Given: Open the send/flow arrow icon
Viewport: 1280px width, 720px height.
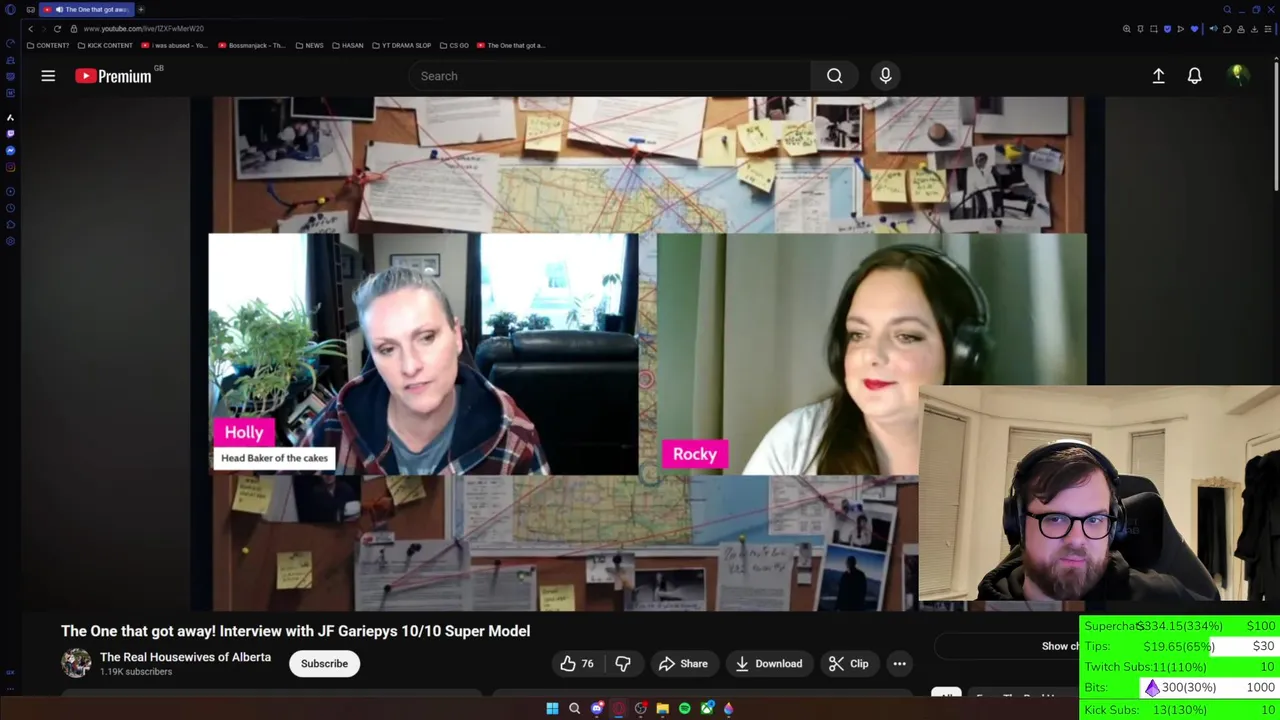Looking at the screenshot, I should point(1180,29).
